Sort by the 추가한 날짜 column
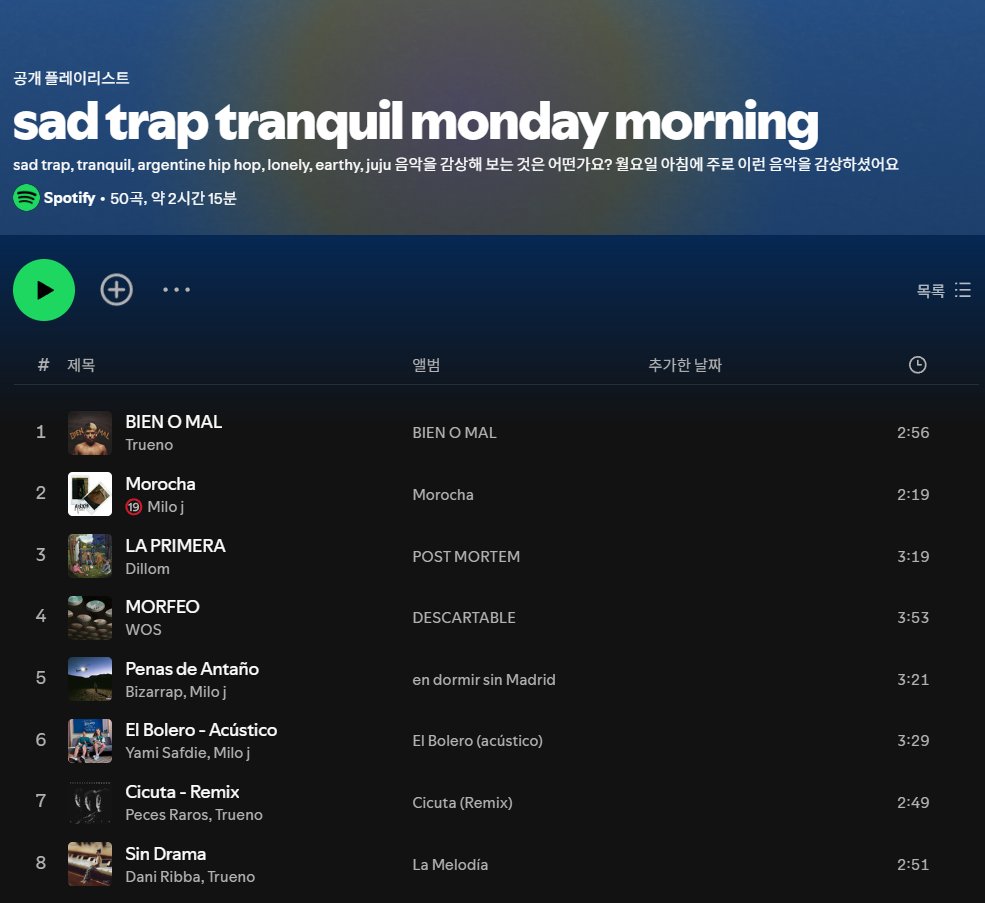 click(685, 365)
